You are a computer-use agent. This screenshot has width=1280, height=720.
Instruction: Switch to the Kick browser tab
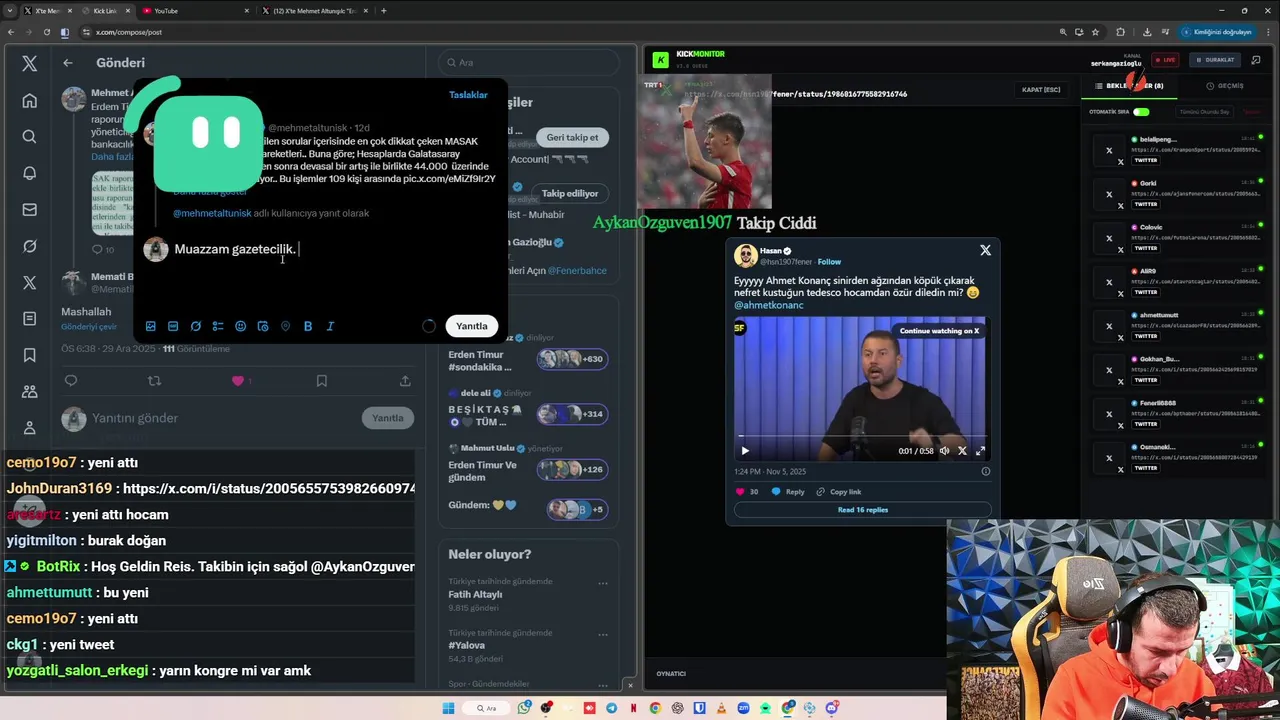tap(104, 11)
